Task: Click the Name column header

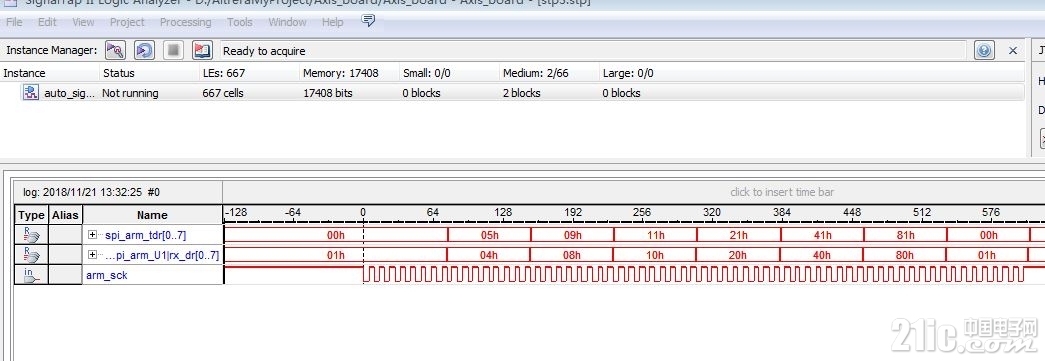Action: point(152,214)
